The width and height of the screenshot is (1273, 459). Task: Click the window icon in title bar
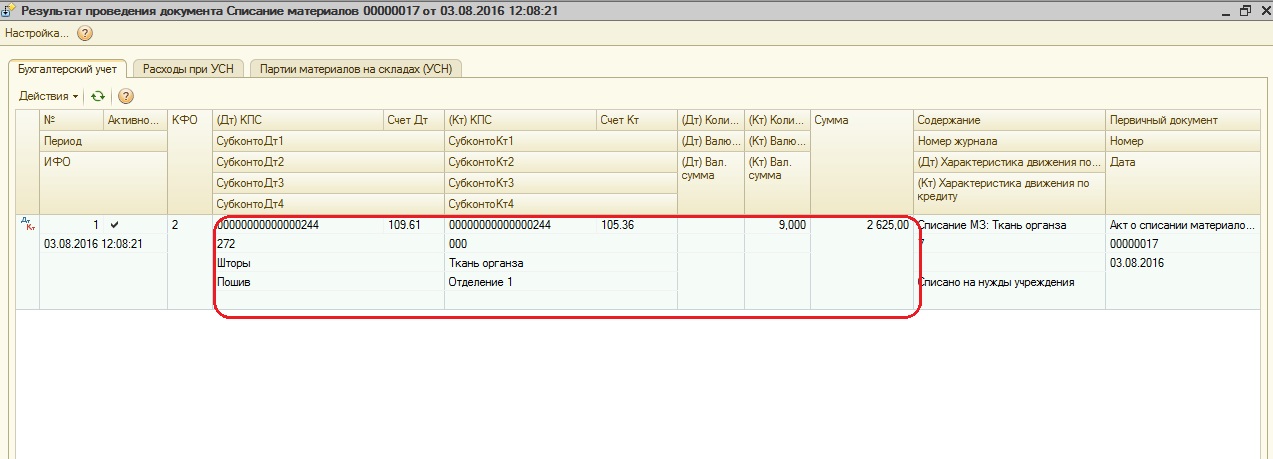point(9,10)
